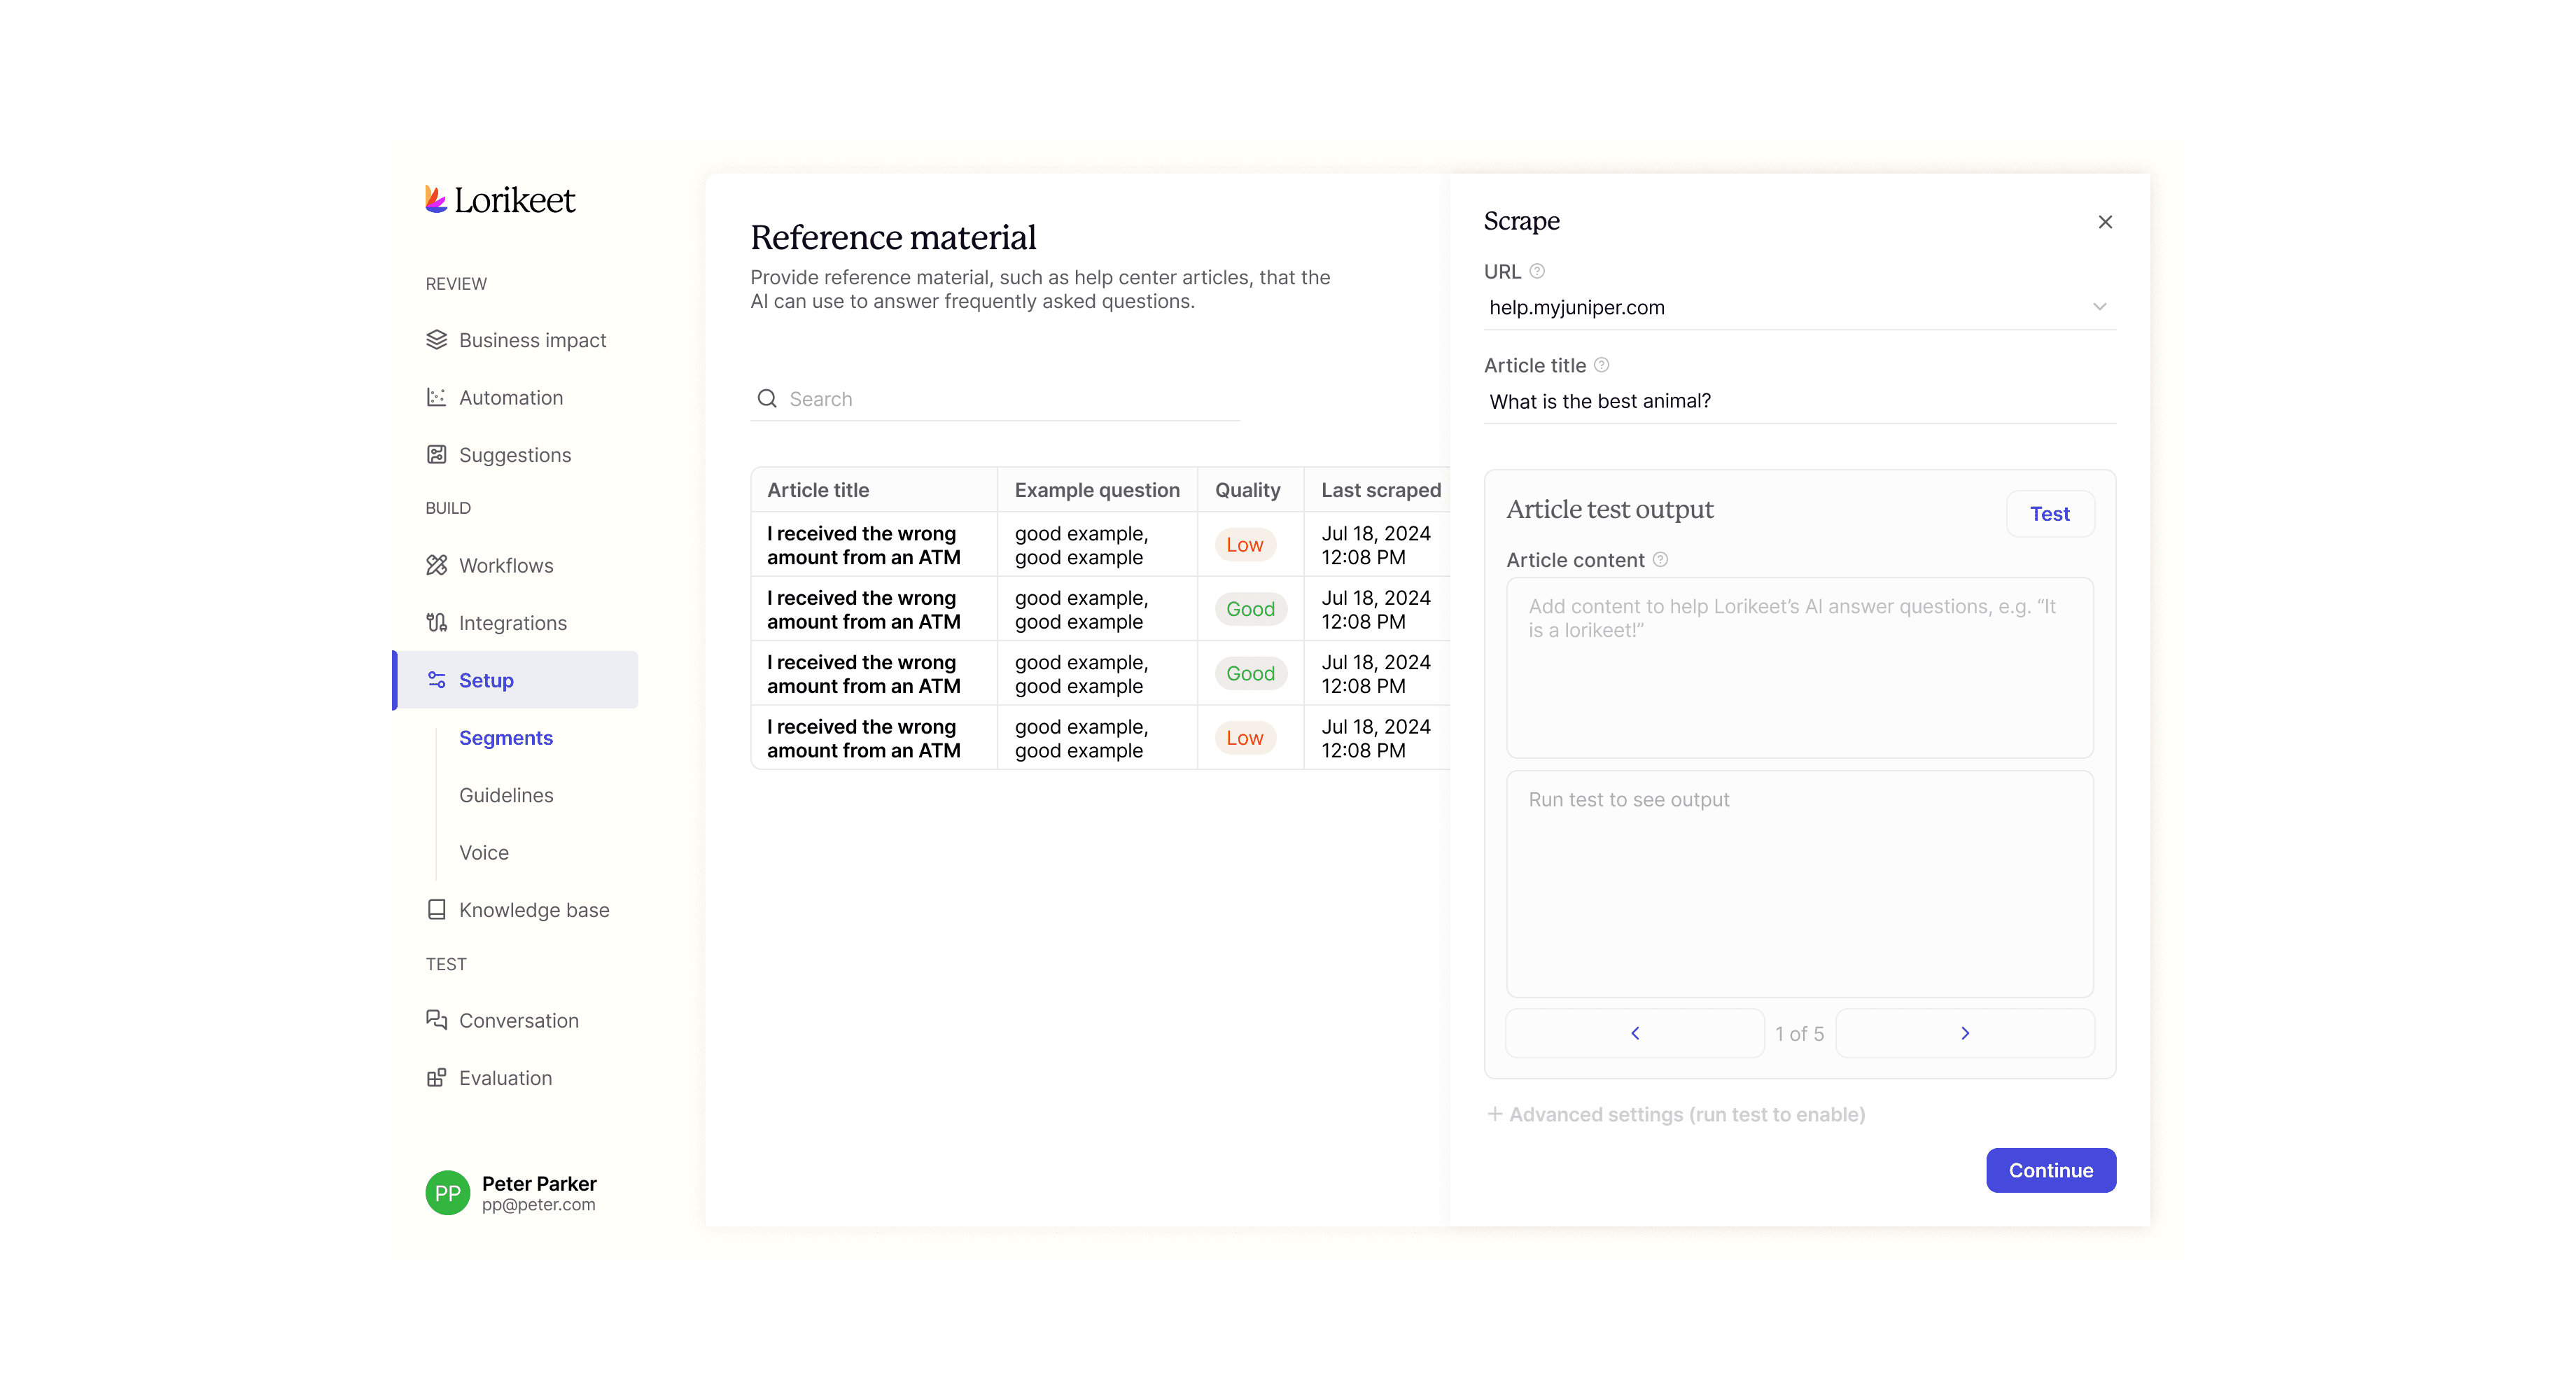Click the Low badge in the fourth row
2576x1400 pixels.
[1245, 738]
